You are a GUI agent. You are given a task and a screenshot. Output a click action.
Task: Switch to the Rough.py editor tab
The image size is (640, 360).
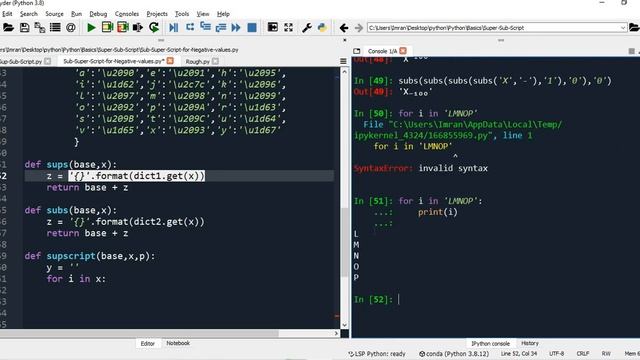[198, 62]
